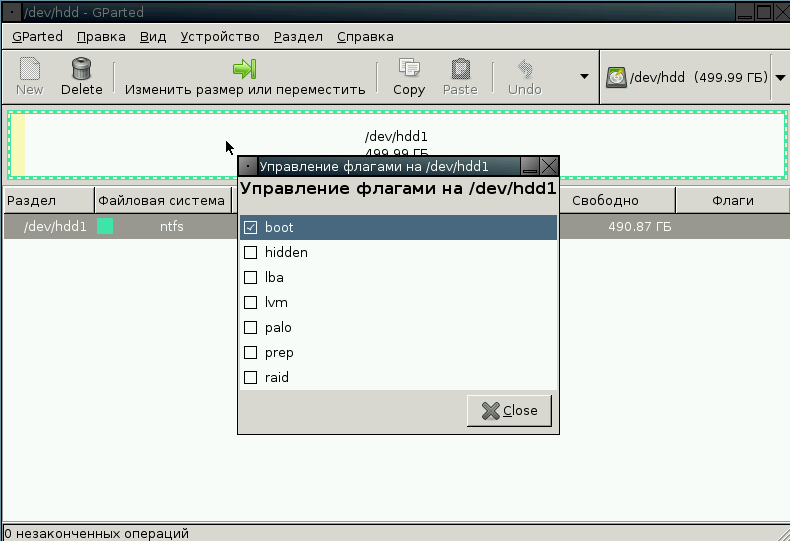This screenshot has height=541, width=790.
Task: Open the Справка menu
Action: (x=365, y=37)
